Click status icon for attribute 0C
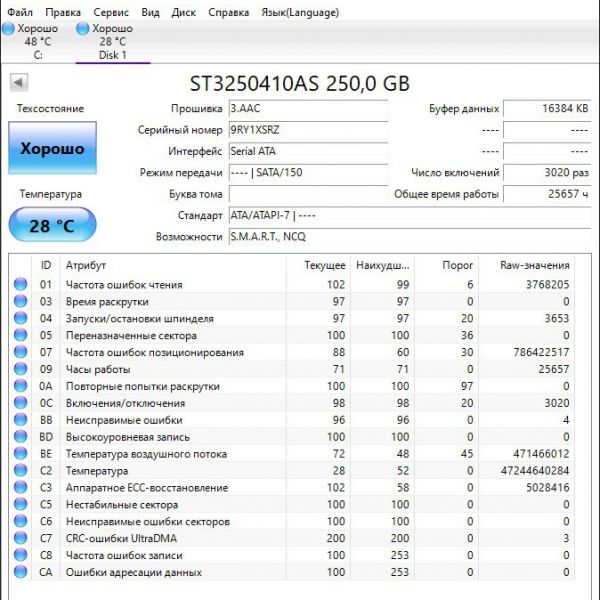This screenshot has height=600, width=600. [20, 403]
